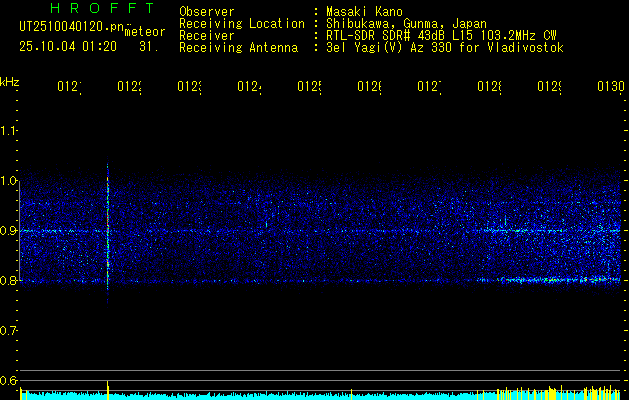Viewport: 629px width, 400px height.
Task: Select the observer name Masaki Kano
Action: coord(365,12)
